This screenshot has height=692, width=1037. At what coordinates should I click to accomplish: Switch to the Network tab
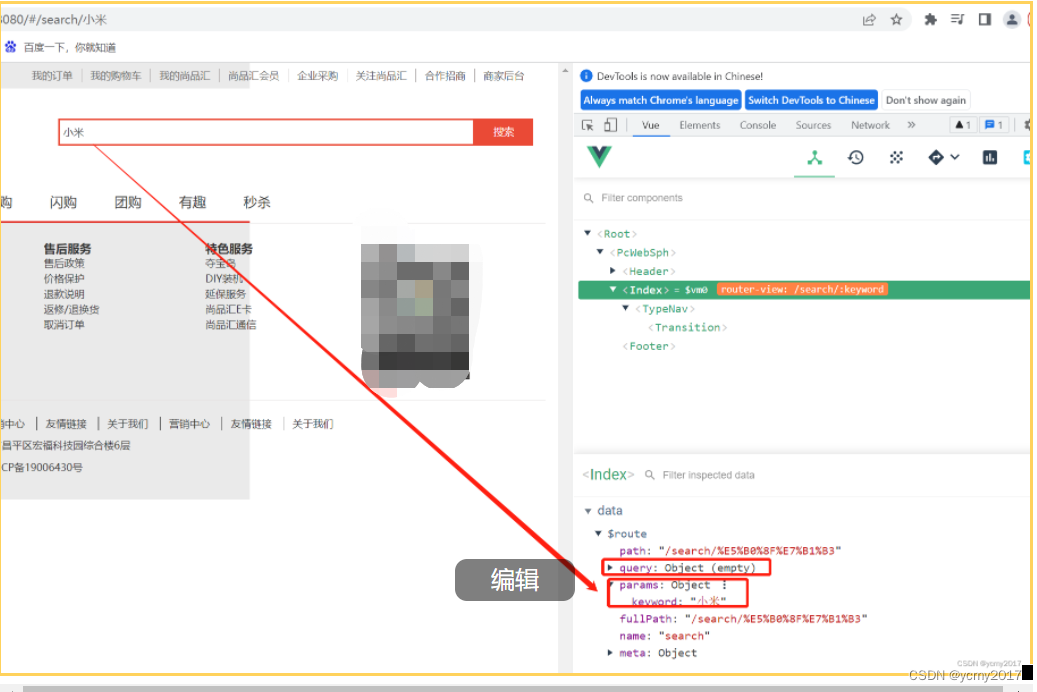(870, 125)
